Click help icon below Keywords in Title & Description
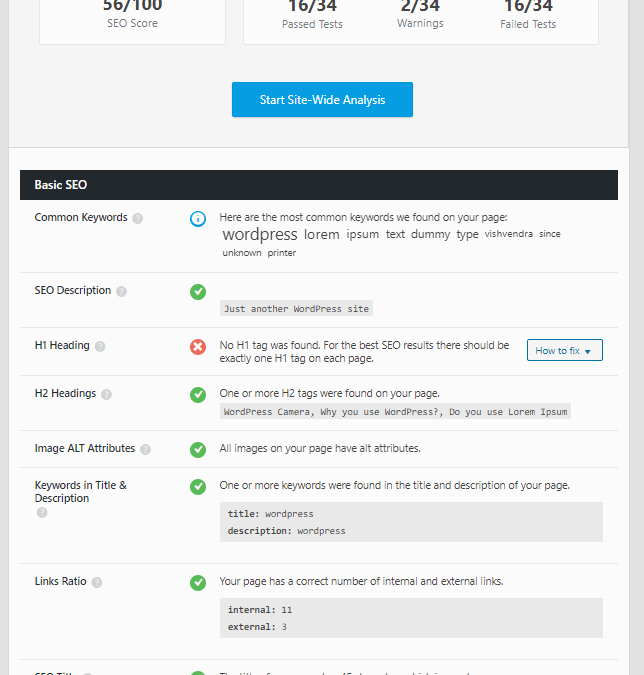Image resolution: width=644 pixels, height=675 pixels. point(42,512)
